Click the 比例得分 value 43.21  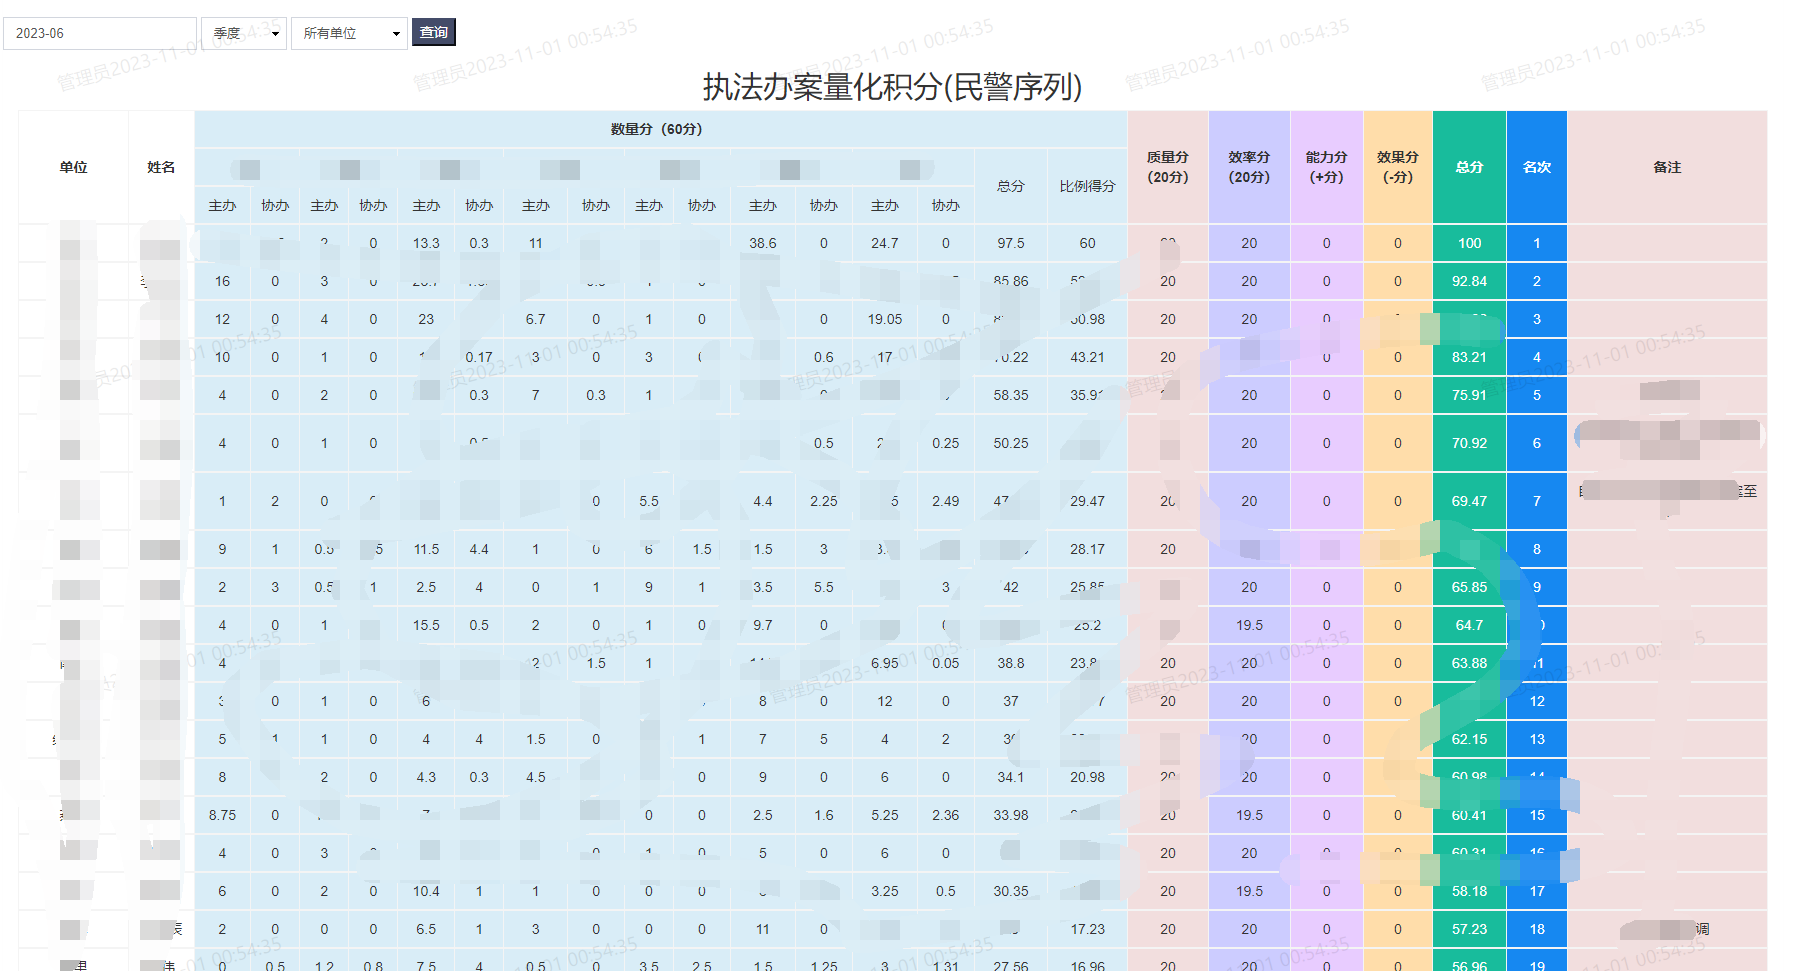(1087, 357)
